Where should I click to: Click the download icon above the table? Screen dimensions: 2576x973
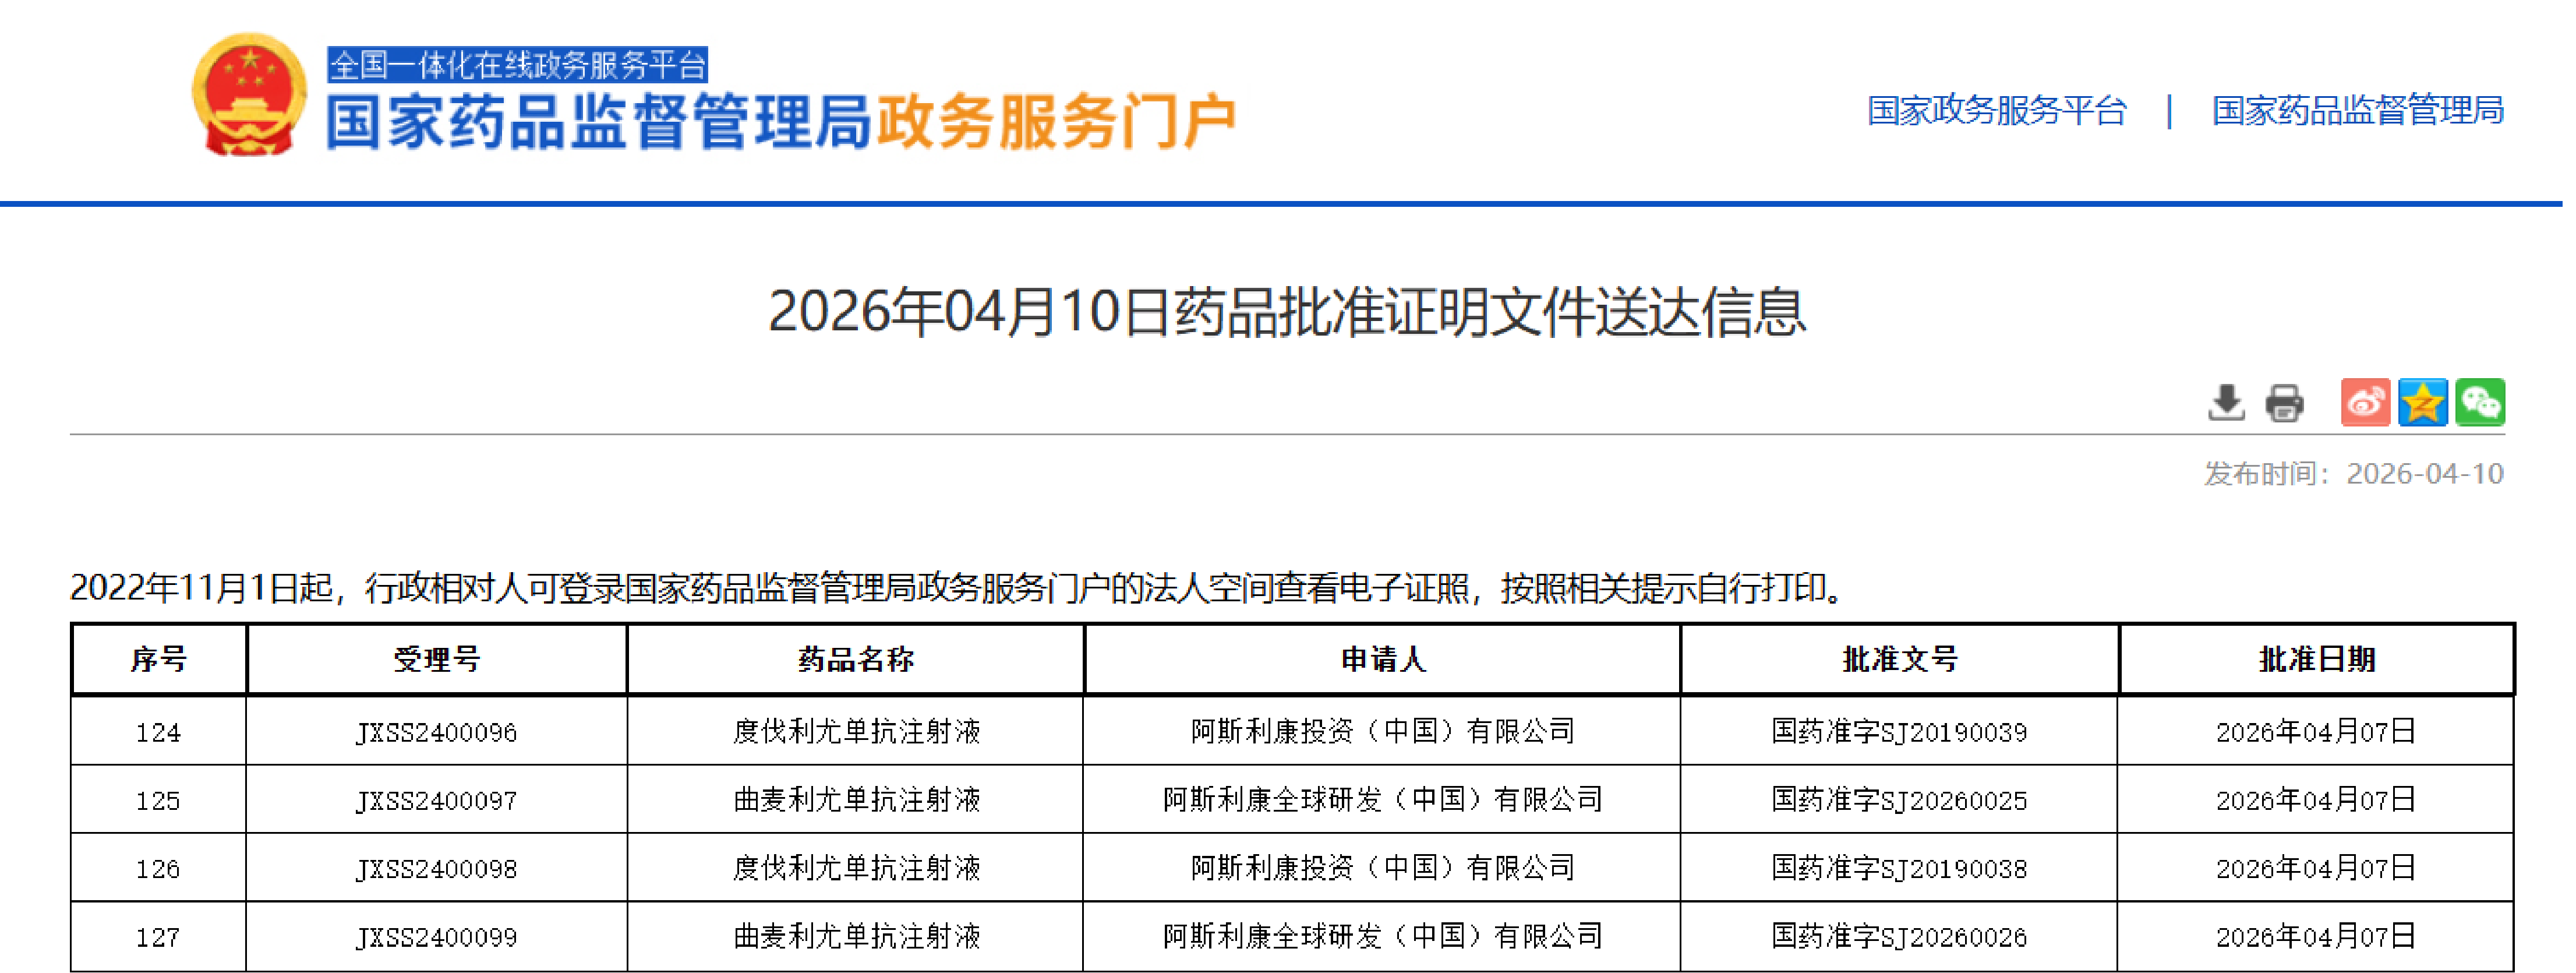[2228, 404]
